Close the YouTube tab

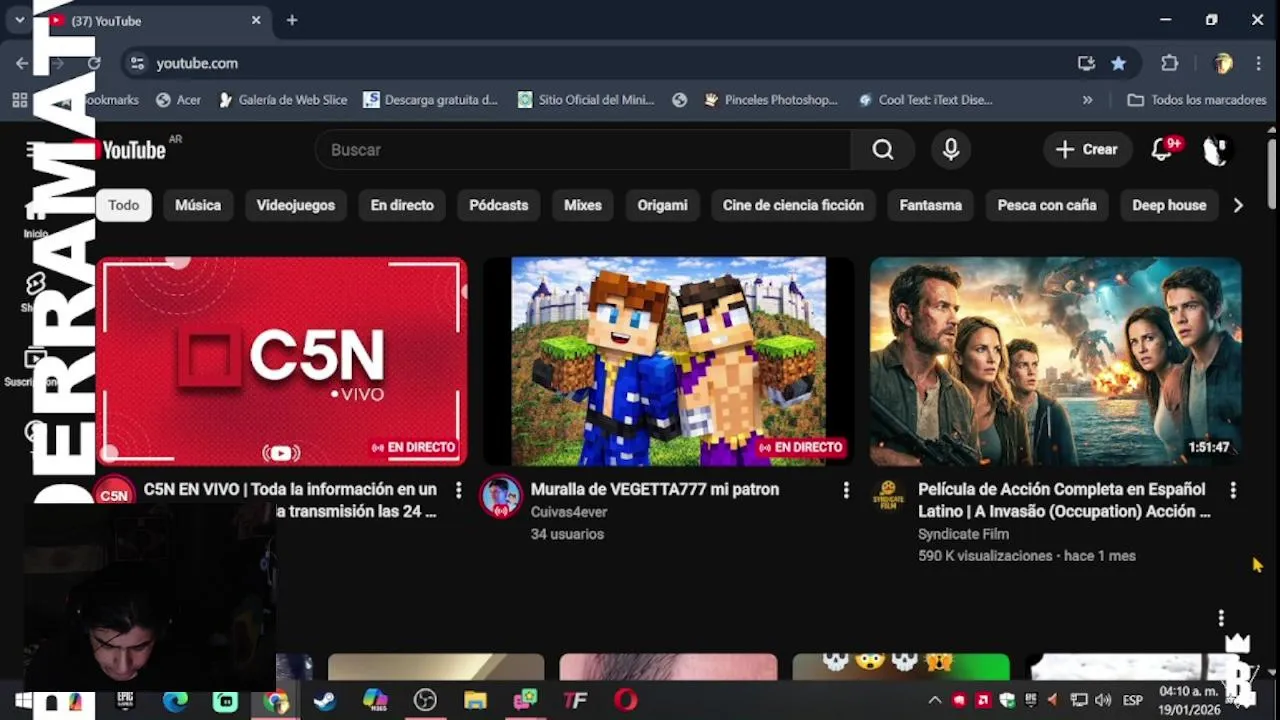tap(256, 20)
